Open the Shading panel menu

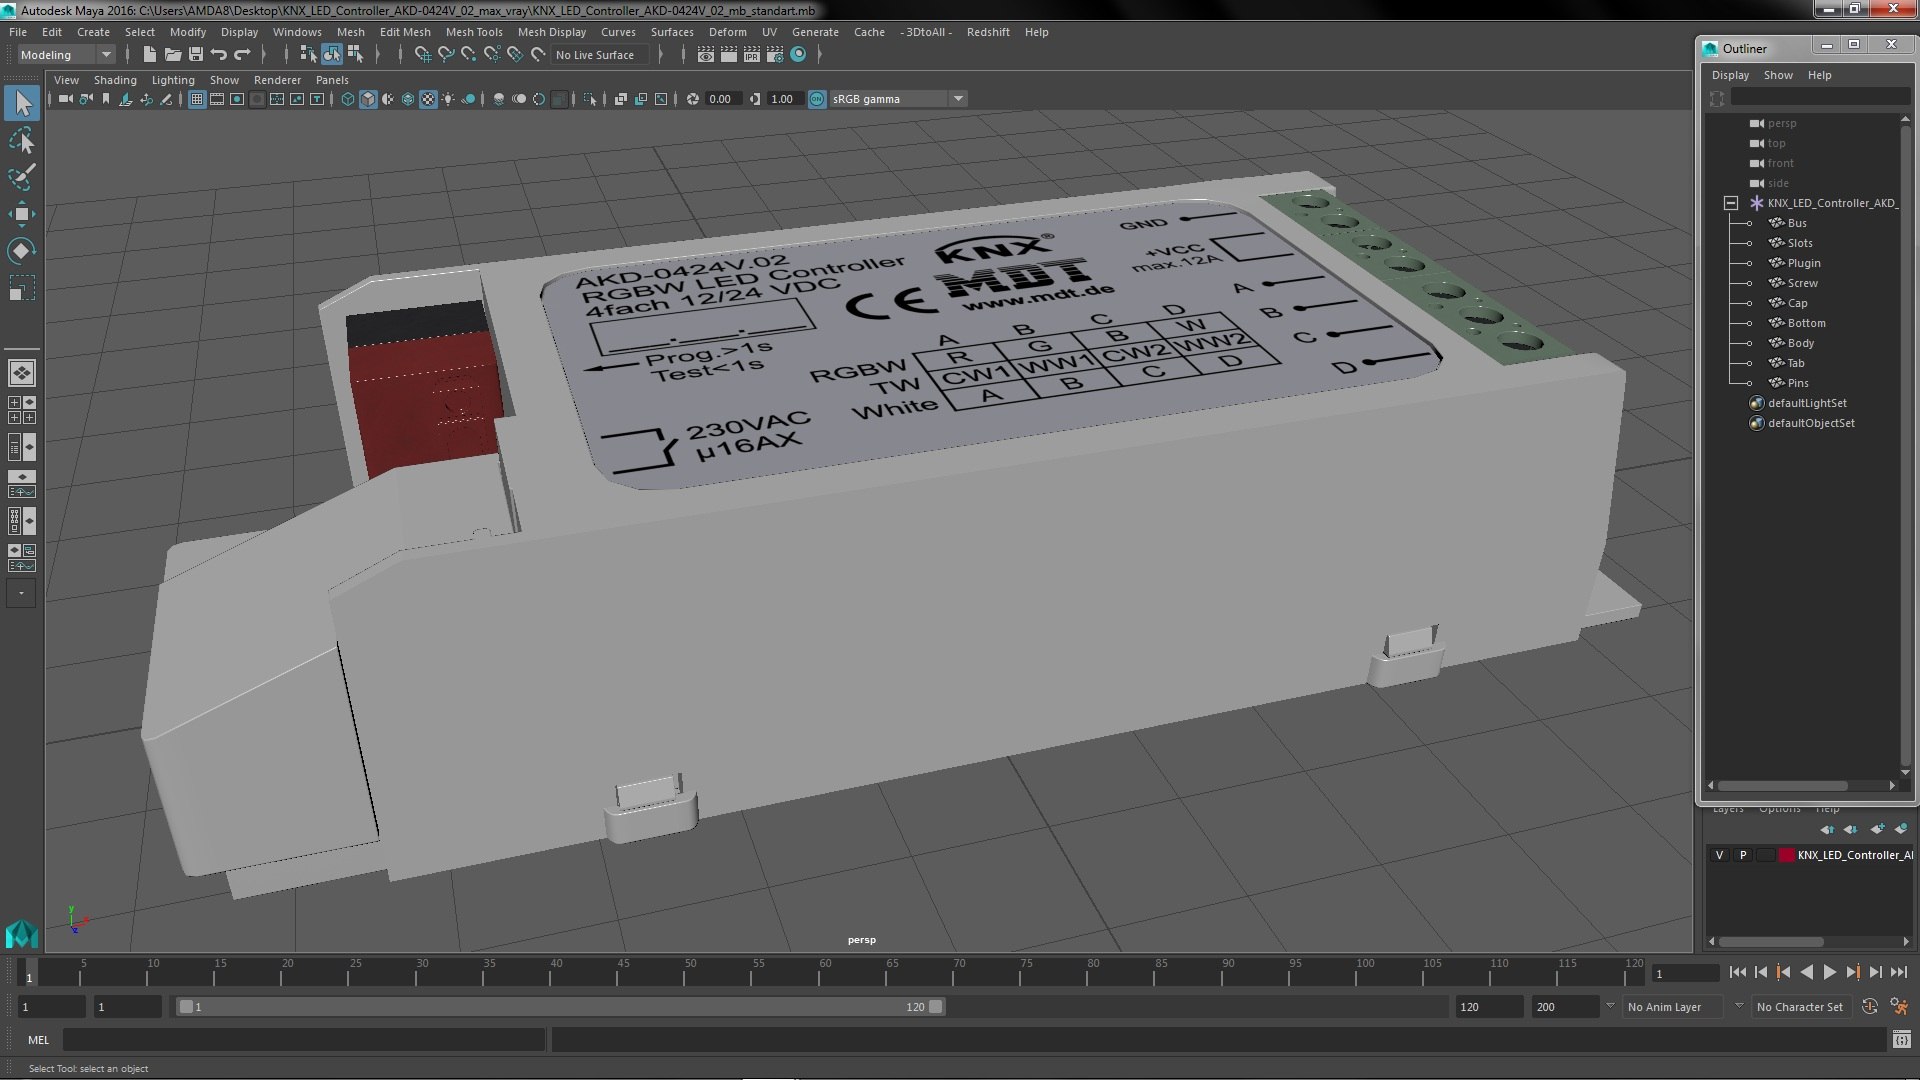pyautogui.click(x=115, y=80)
